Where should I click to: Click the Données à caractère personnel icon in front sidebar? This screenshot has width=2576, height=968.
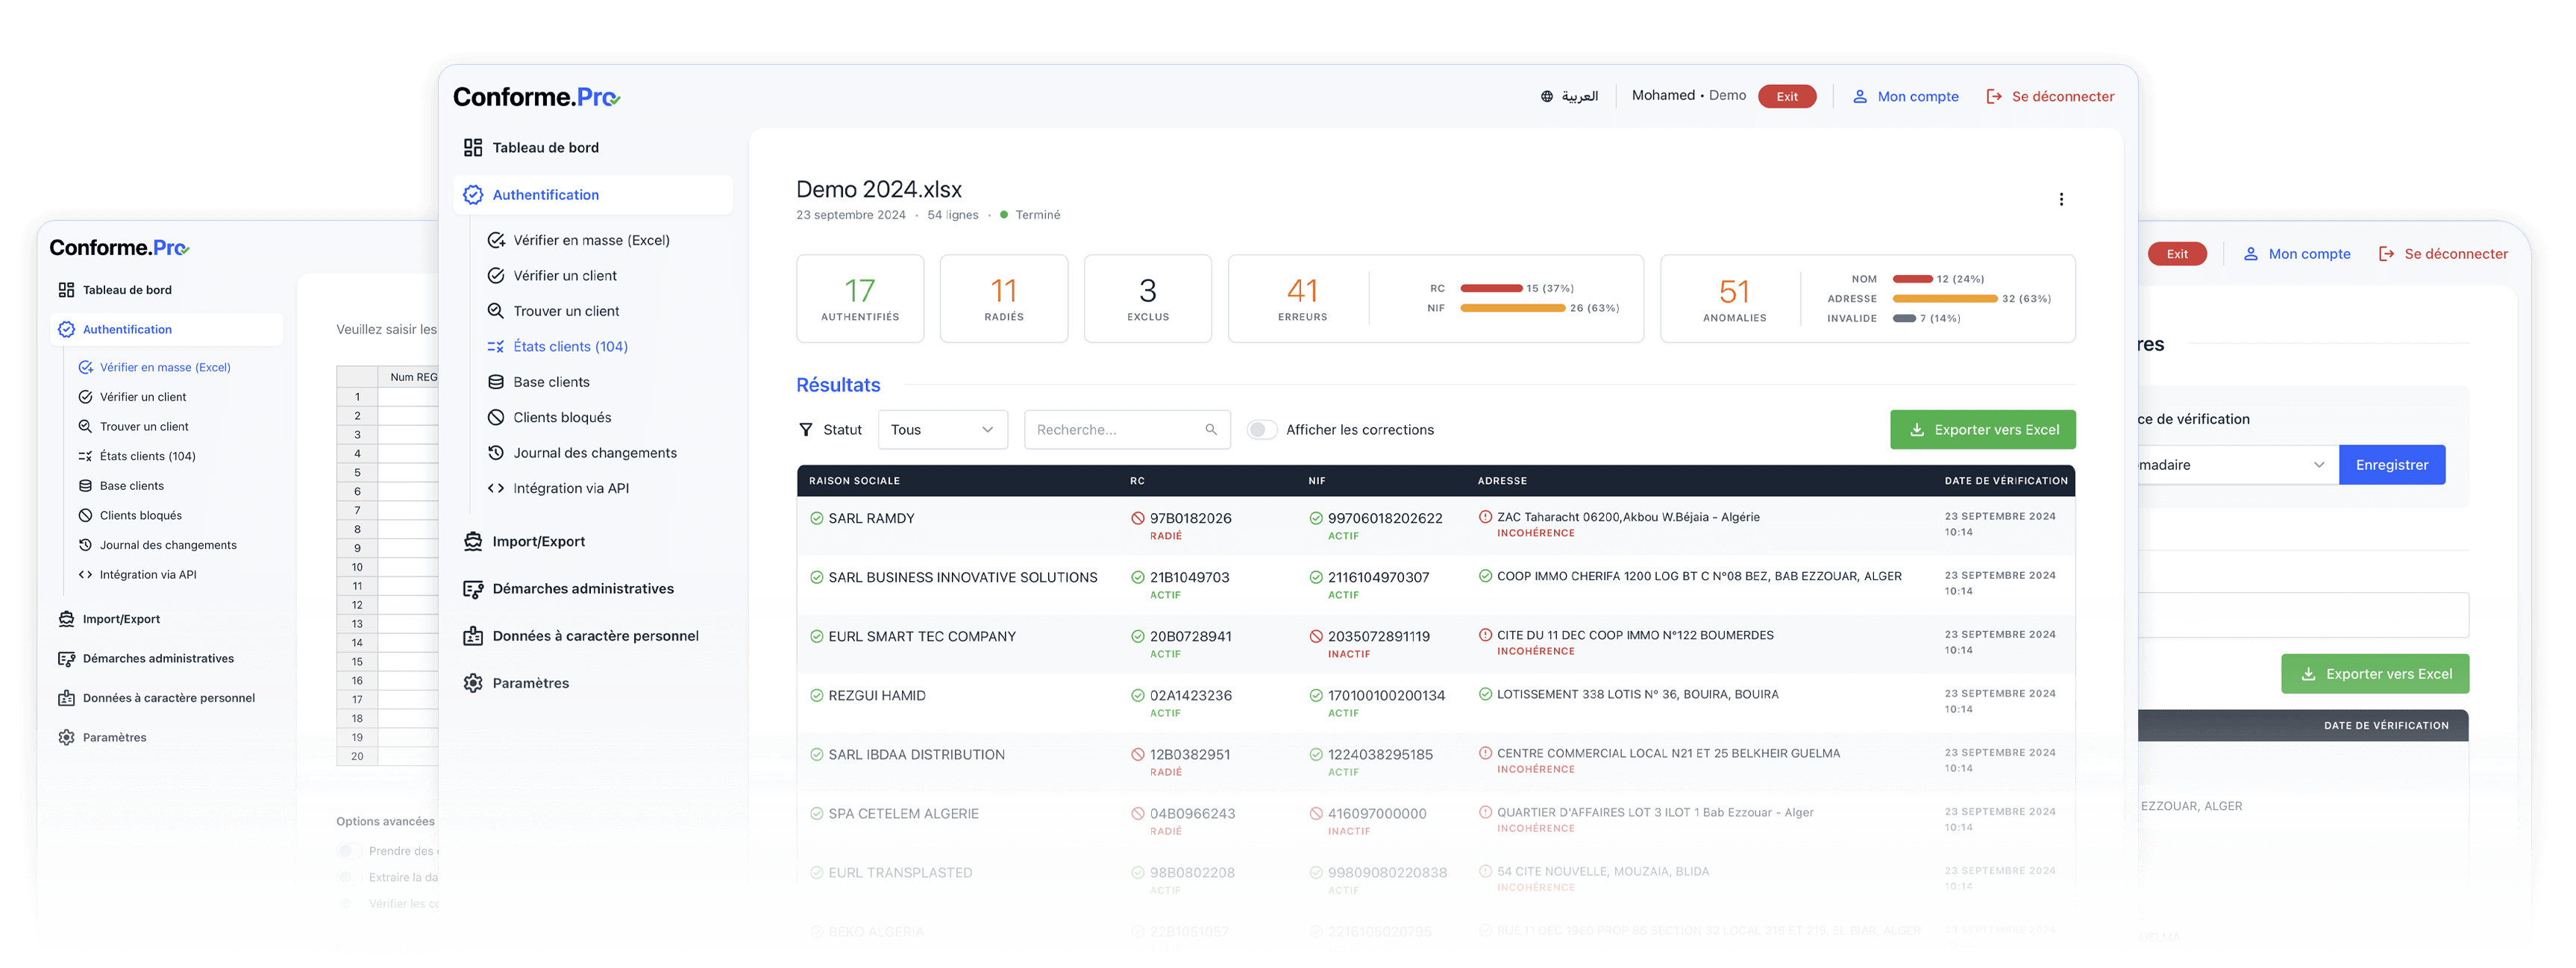tap(473, 636)
